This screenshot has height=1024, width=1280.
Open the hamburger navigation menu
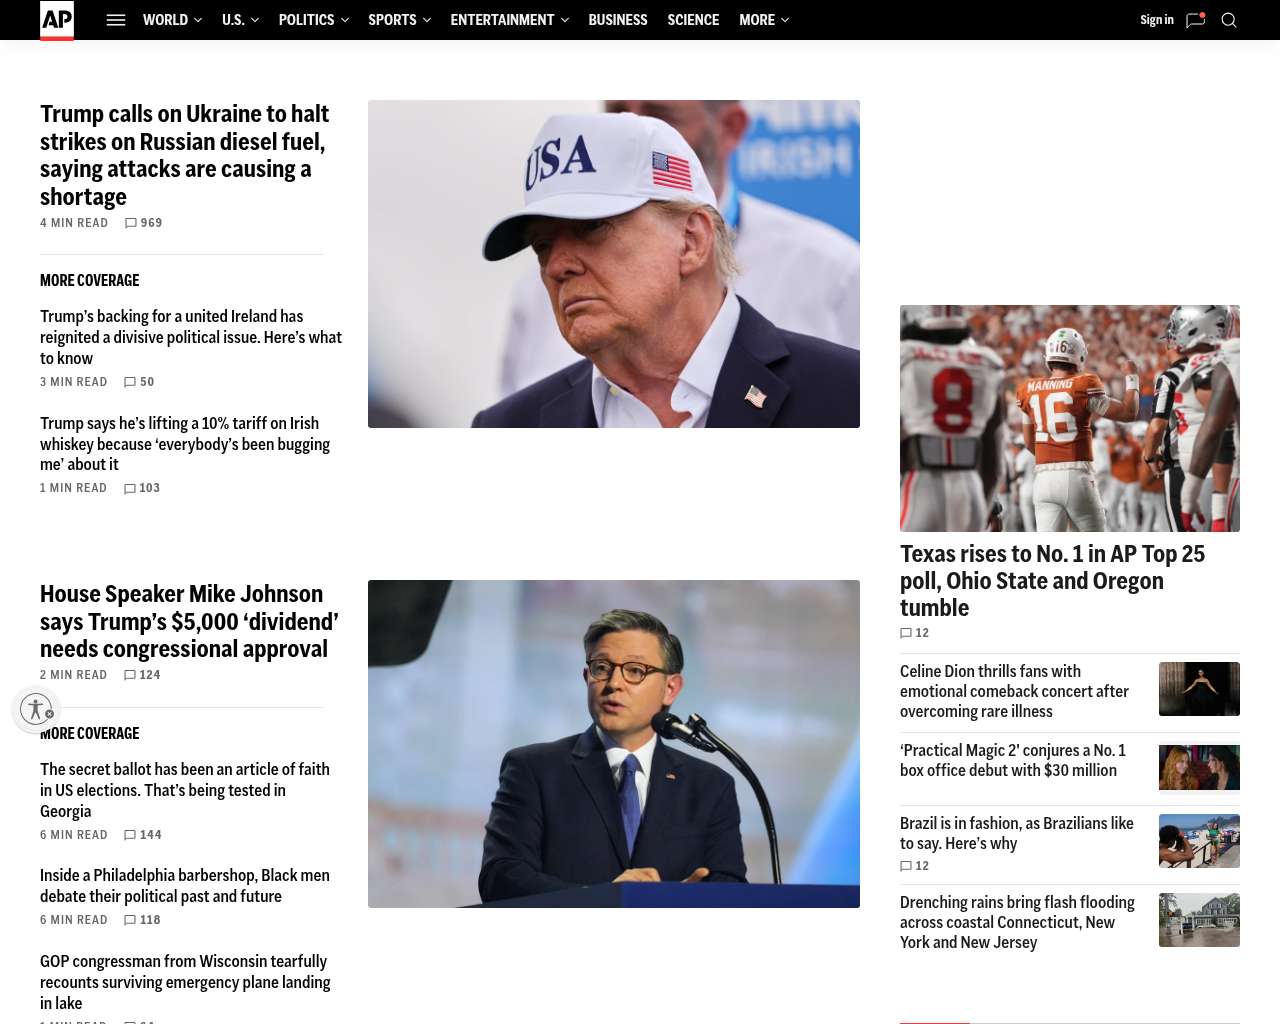pos(116,20)
